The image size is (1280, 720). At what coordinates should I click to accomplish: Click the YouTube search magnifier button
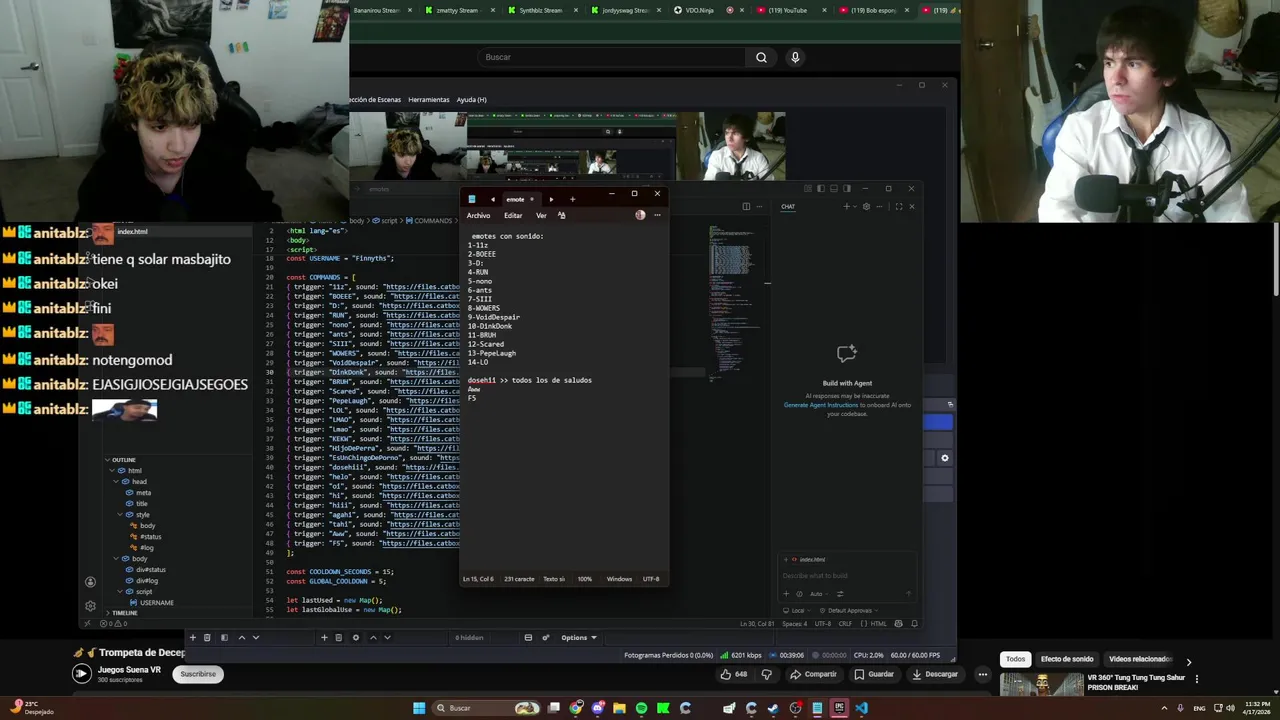[x=761, y=57]
